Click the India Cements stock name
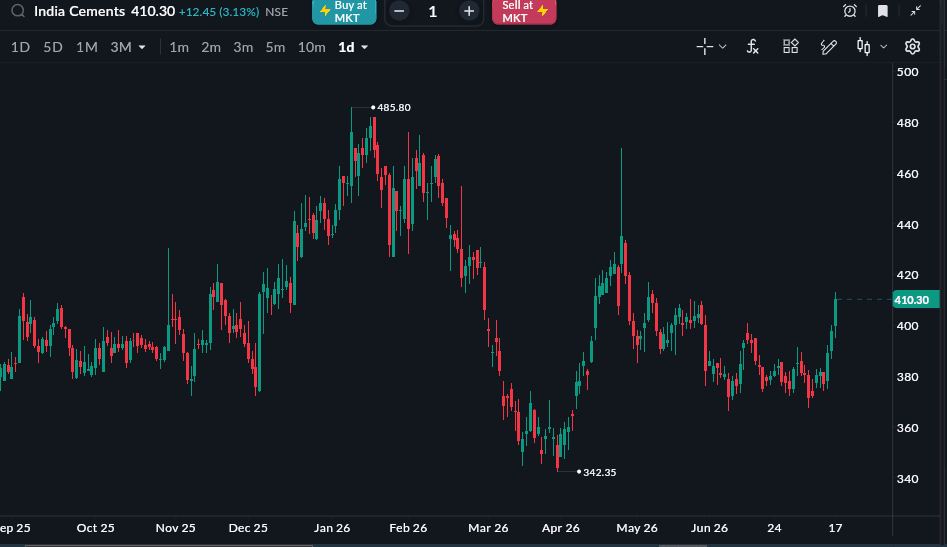The width and height of the screenshot is (947, 547). coord(80,11)
